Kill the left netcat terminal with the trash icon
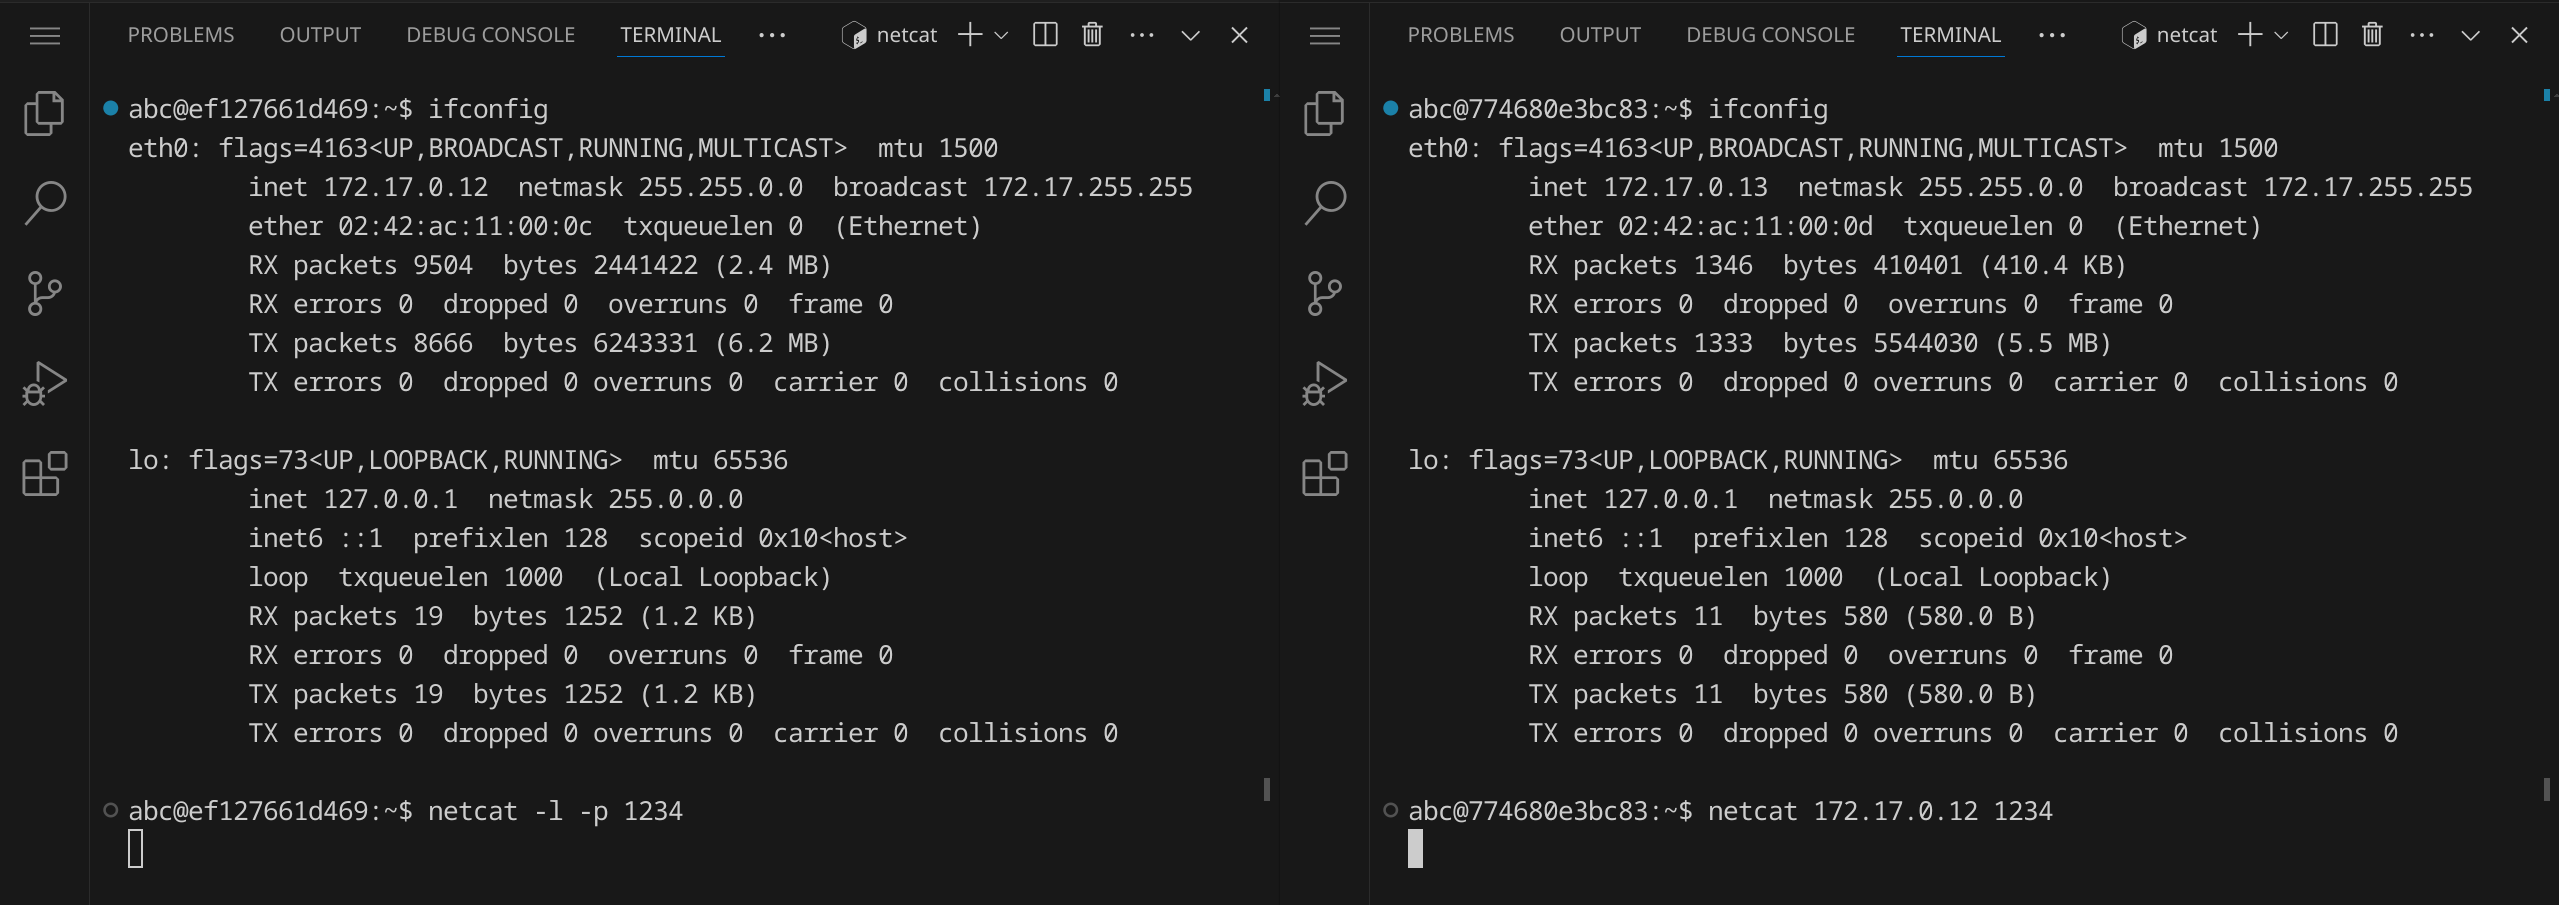The image size is (2559, 905). pos(1092,35)
